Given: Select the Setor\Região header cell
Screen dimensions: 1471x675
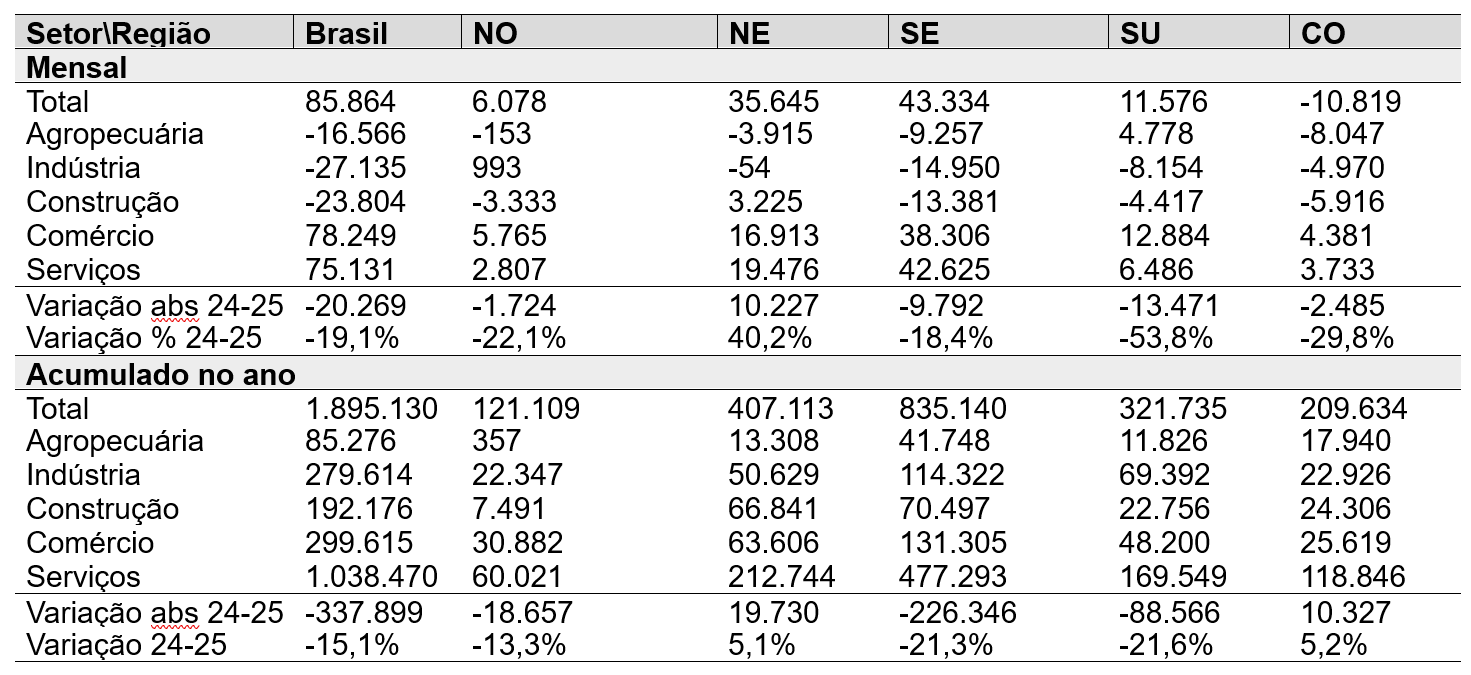Looking at the screenshot, I should point(119,33).
